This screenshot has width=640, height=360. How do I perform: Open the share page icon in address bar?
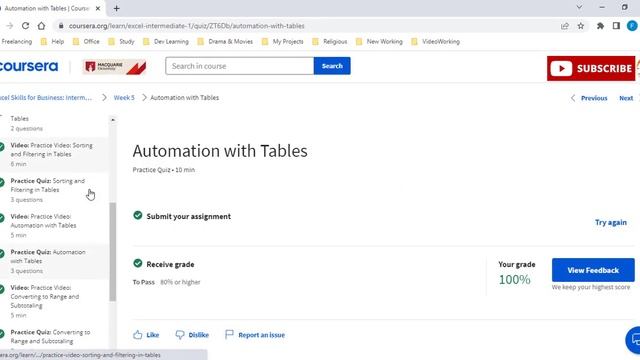tap(564, 26)
